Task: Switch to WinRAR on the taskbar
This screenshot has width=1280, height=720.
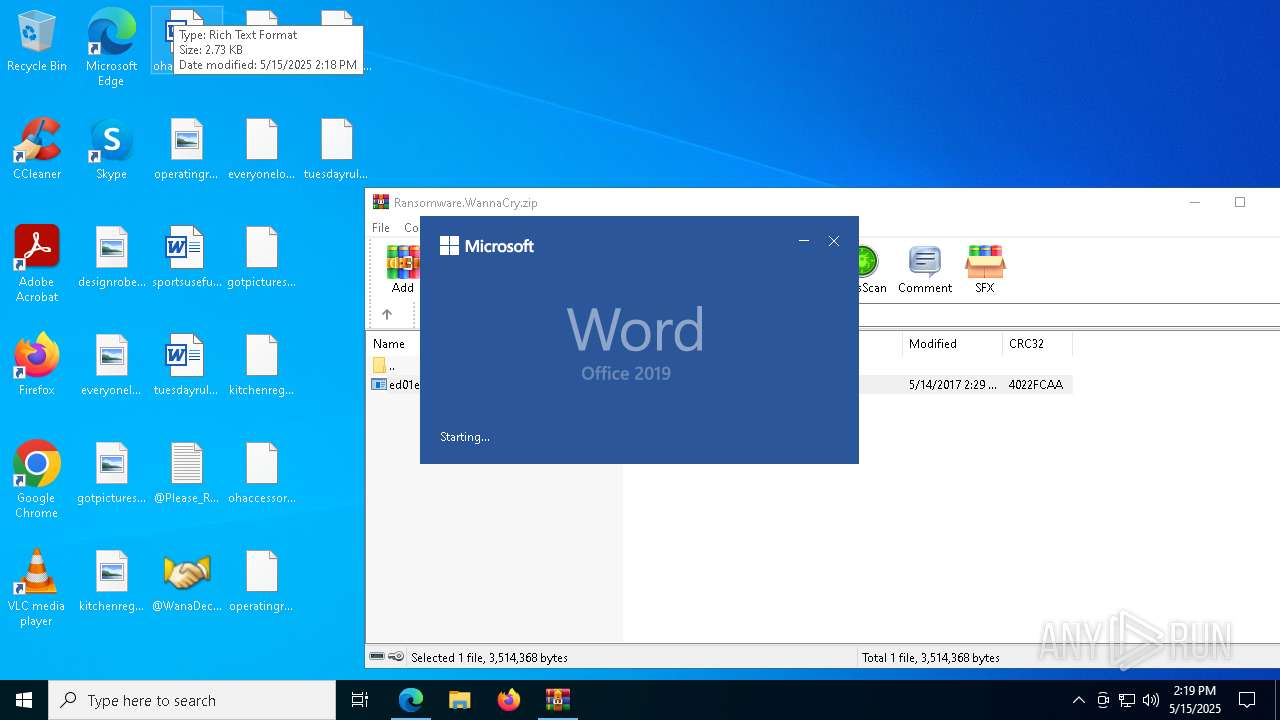Action: coord(558,700)
